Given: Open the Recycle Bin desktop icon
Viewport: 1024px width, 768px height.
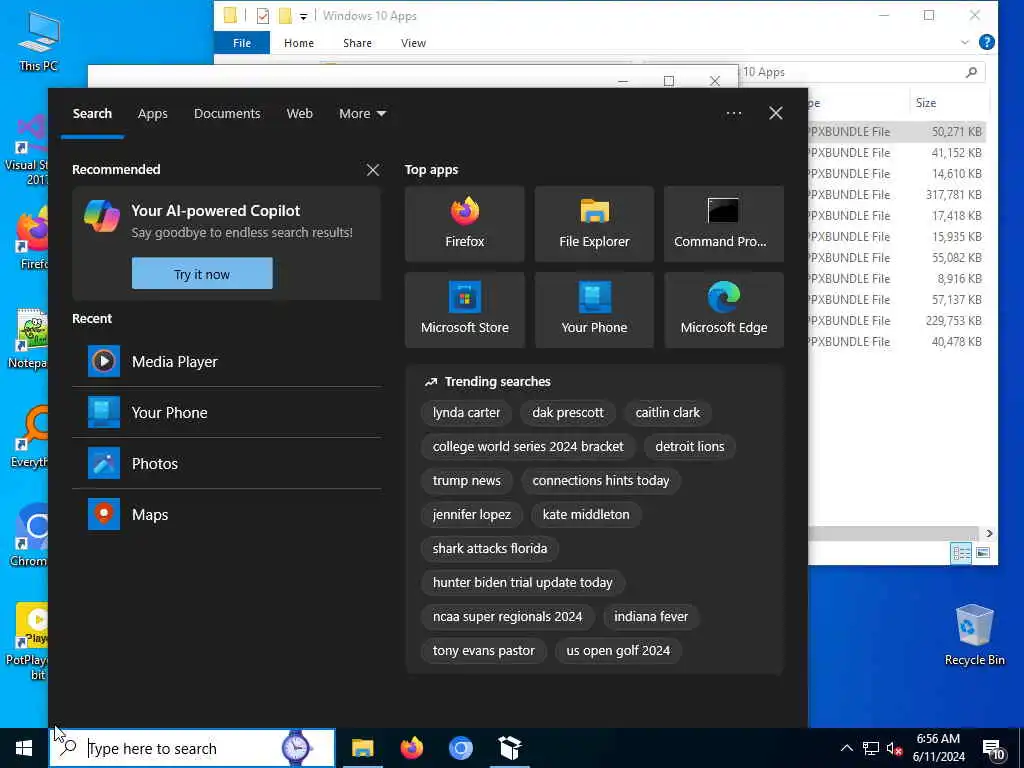Looking at the screenshot, I should 974,635.
